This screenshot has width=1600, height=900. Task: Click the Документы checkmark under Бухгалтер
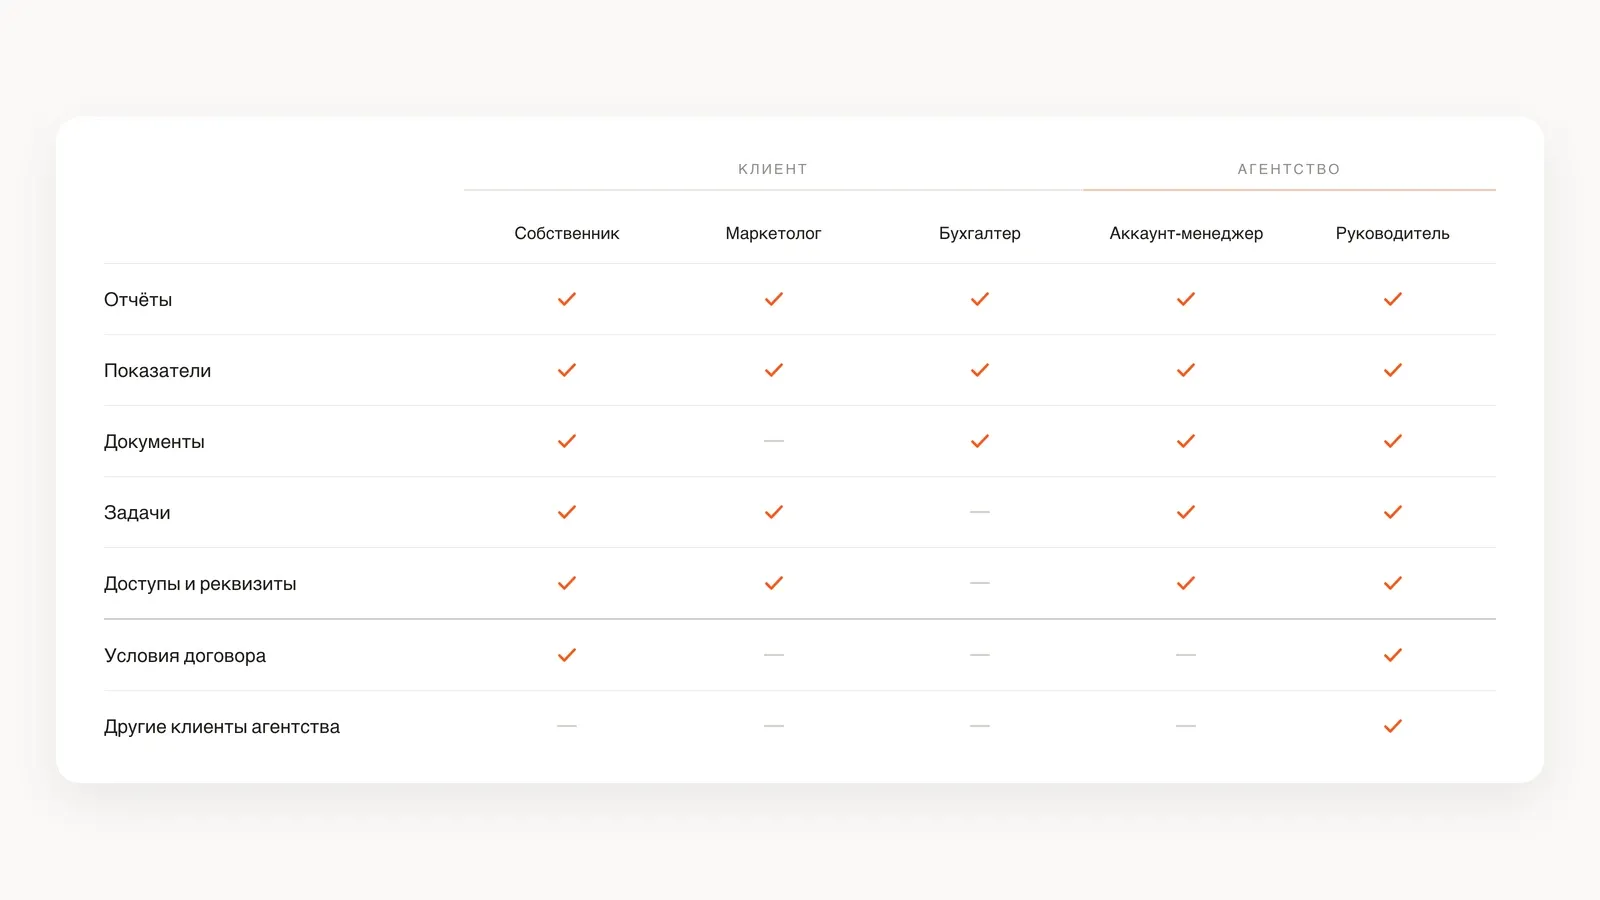tap(980, 441)
